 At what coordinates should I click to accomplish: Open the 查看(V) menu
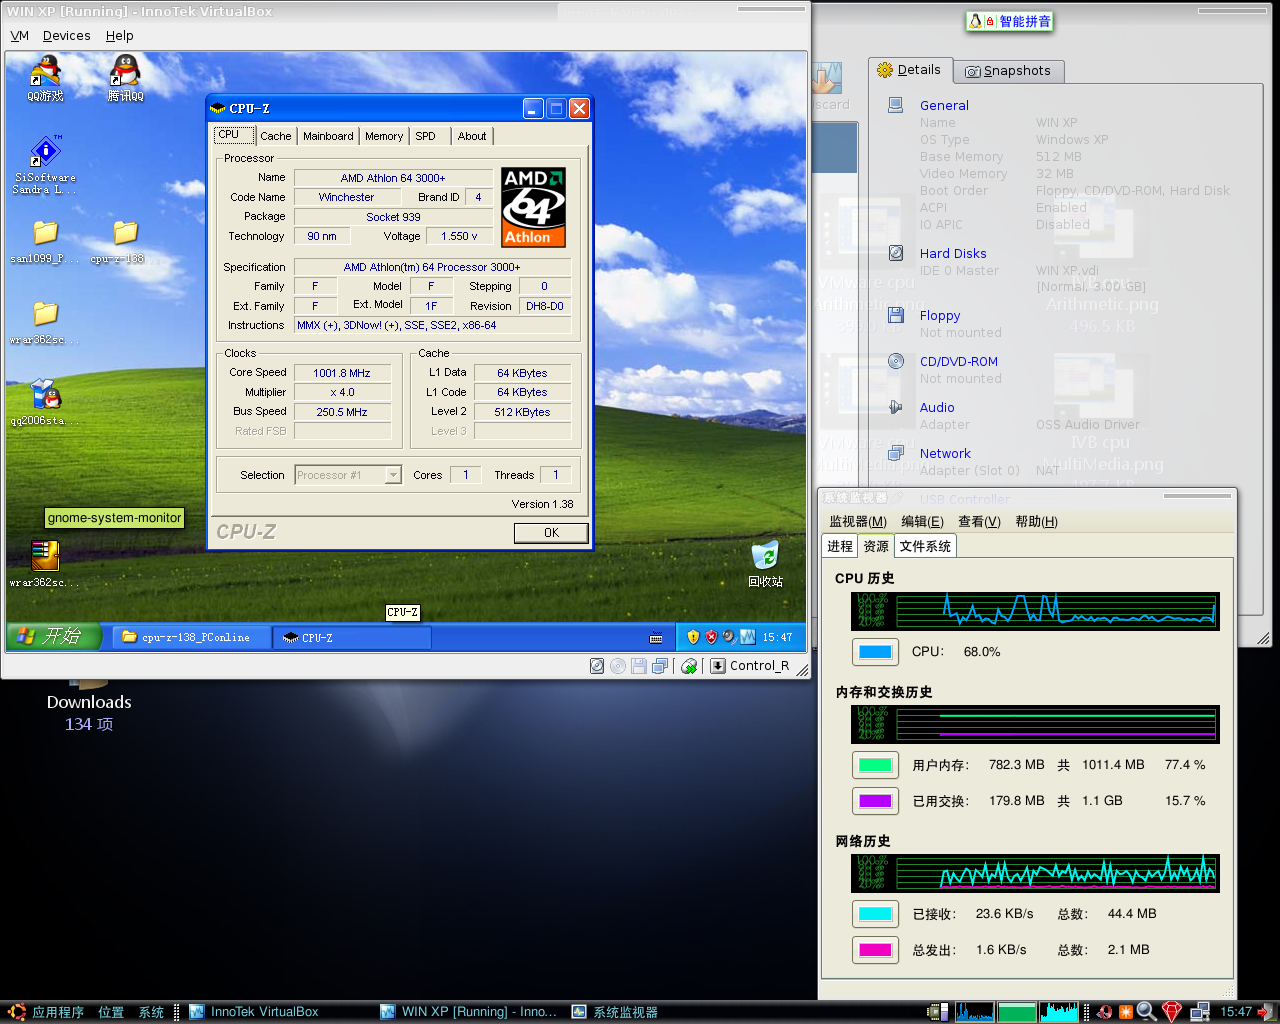tap(979, 521)
